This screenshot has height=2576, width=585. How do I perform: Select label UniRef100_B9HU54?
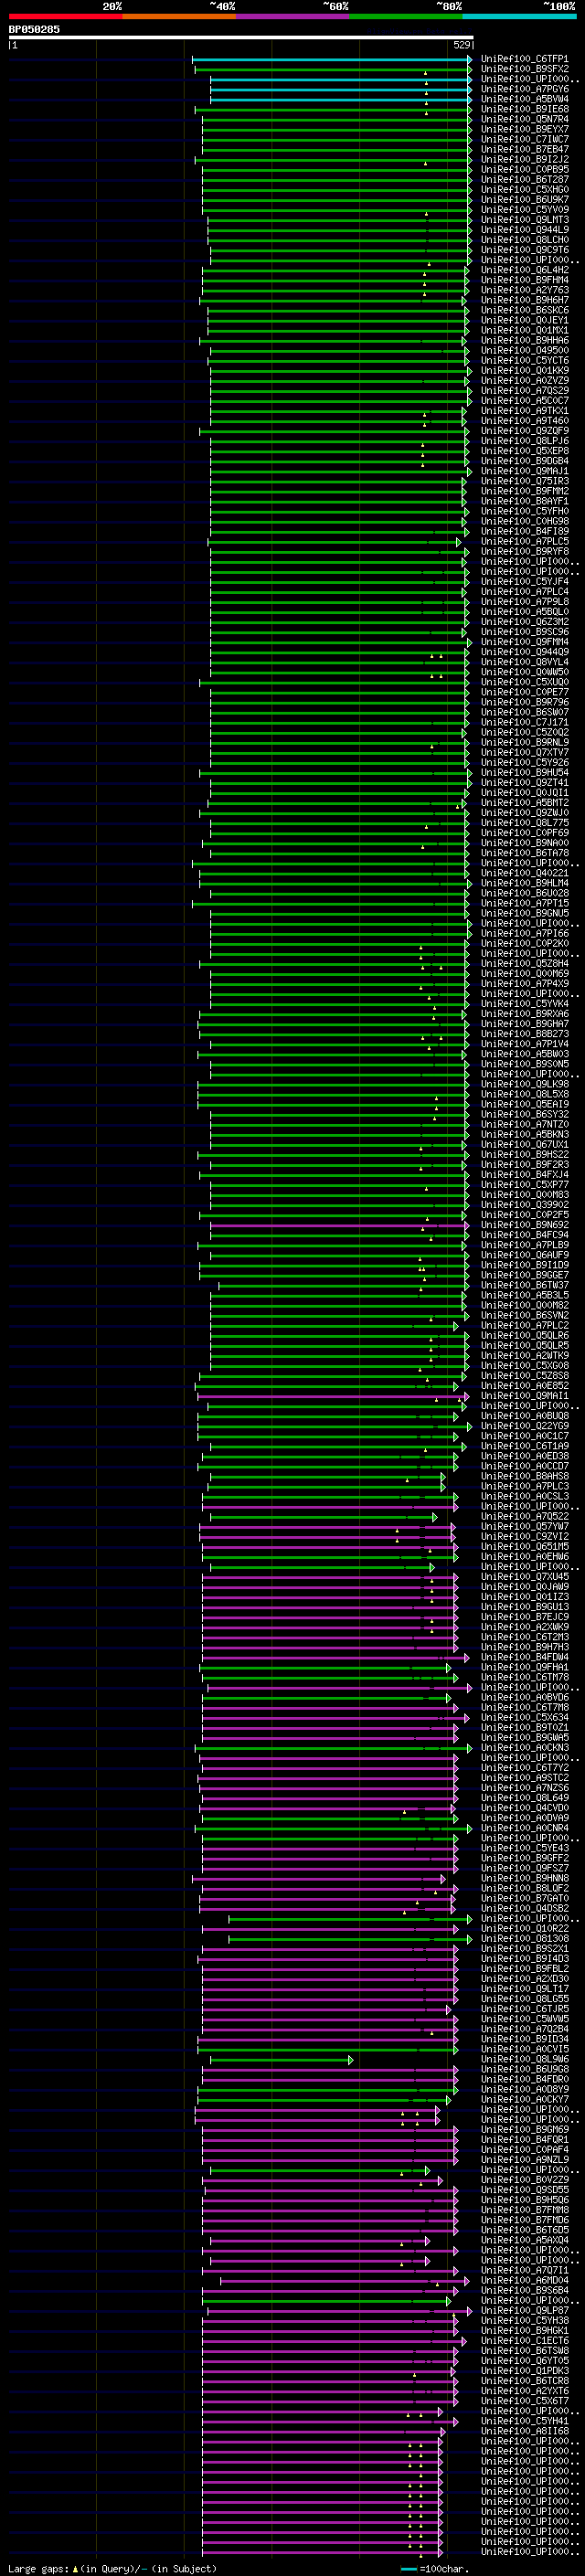coord(524,772)
